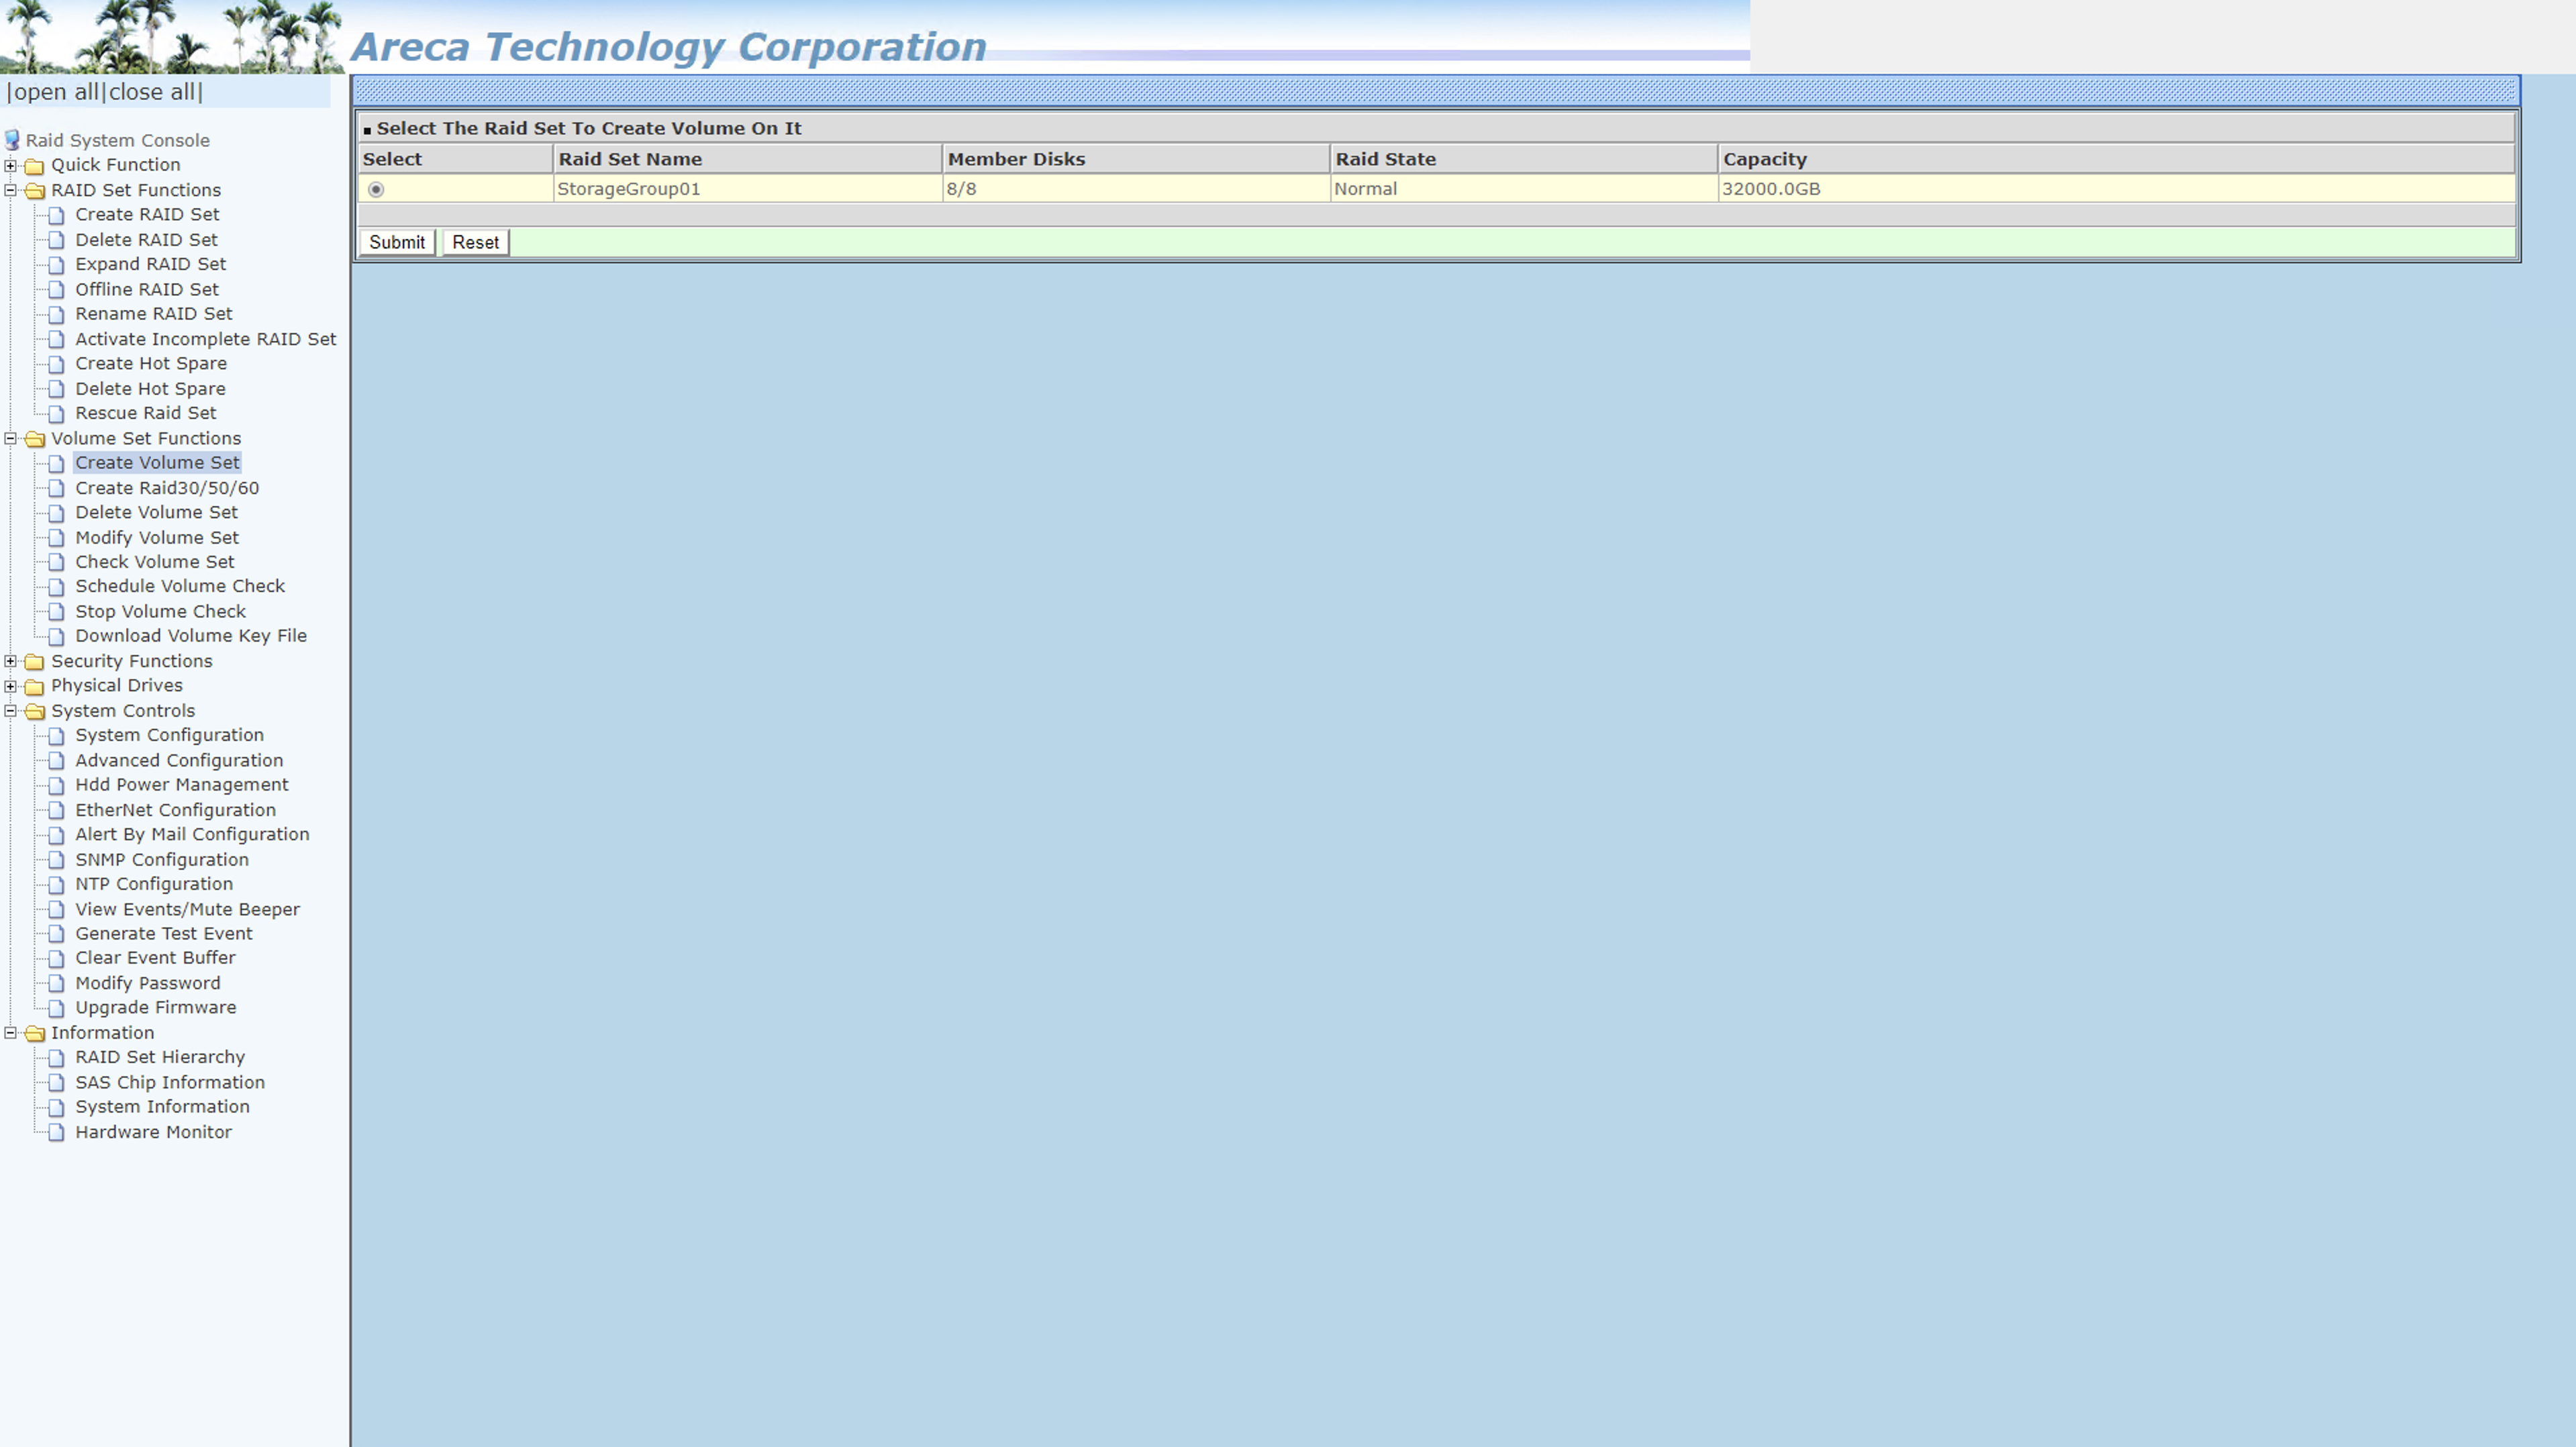This screenshot has height=1447, width=2576.
Task: Click the RAID Set Functions folder icon
Action: coord(34,191)
